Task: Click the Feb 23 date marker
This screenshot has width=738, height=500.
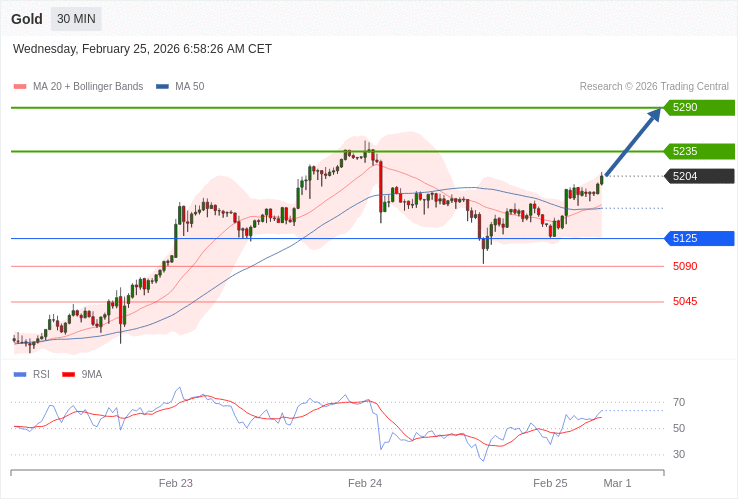Action: [176, 483]
